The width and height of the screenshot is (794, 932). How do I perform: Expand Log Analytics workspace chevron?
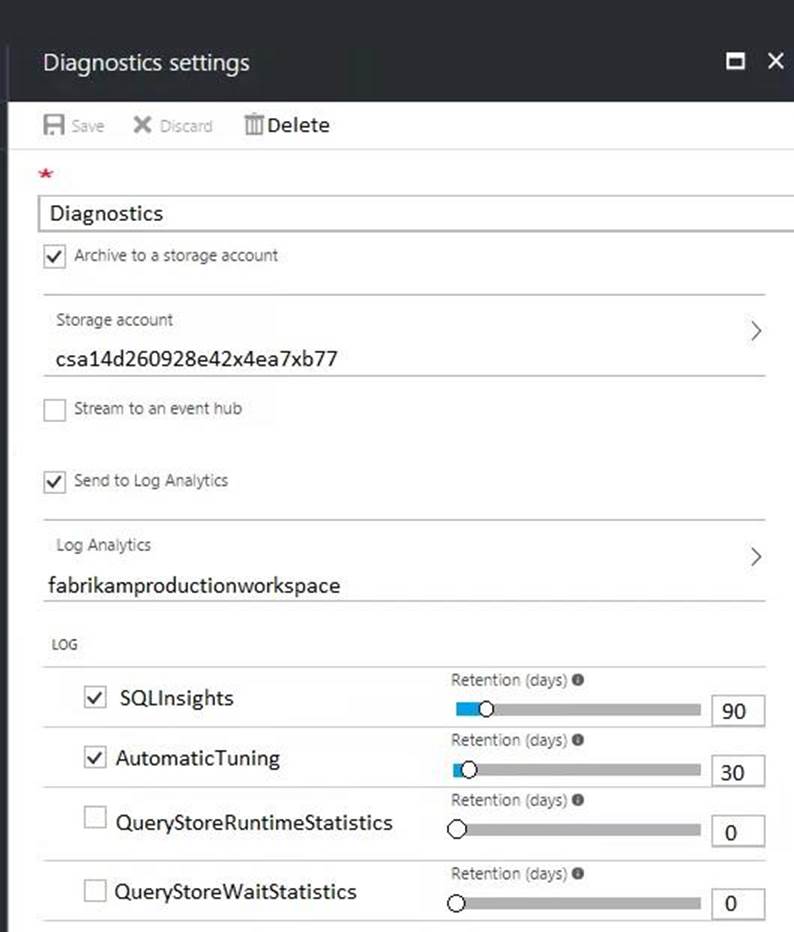coord(756,557)
